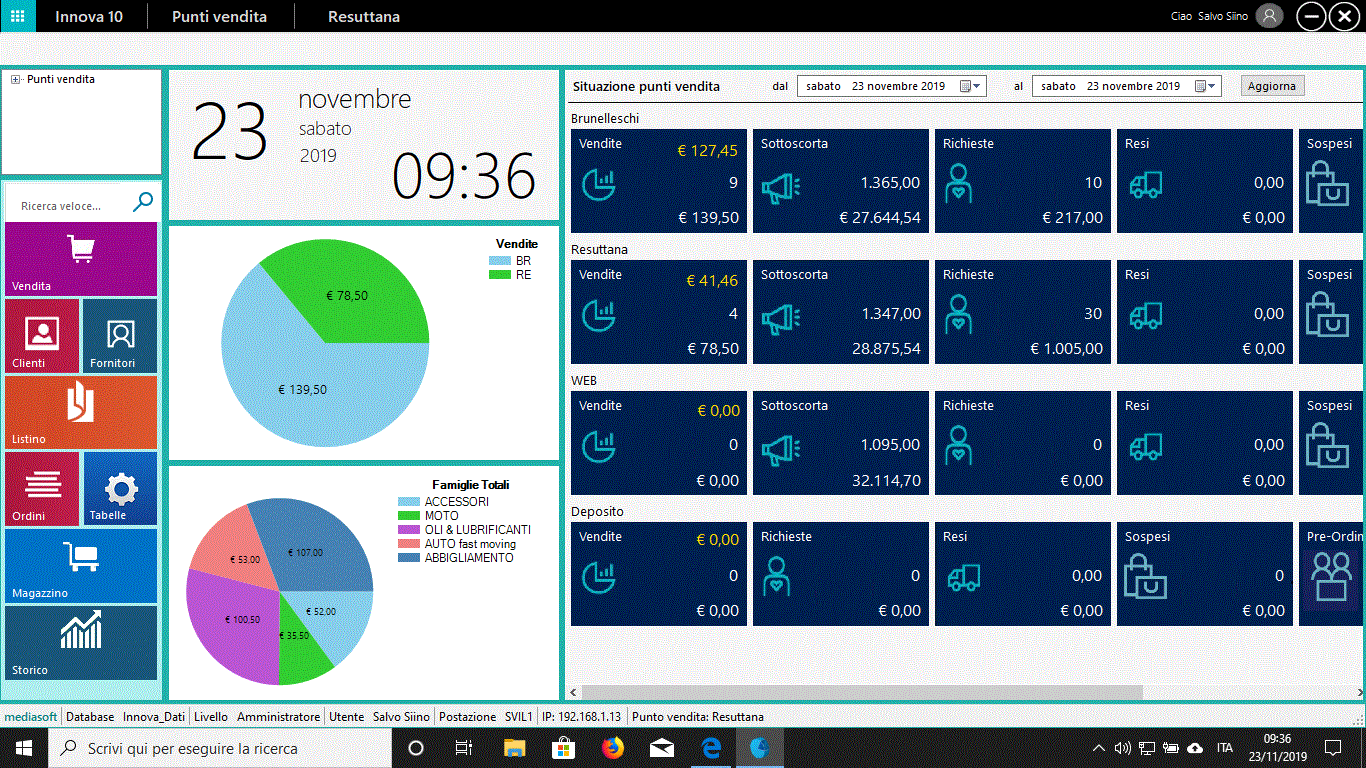The width and height of the screenshot is (1366, 768).
Task: Open the Clienti tile
Action: [x=42, y=336]
